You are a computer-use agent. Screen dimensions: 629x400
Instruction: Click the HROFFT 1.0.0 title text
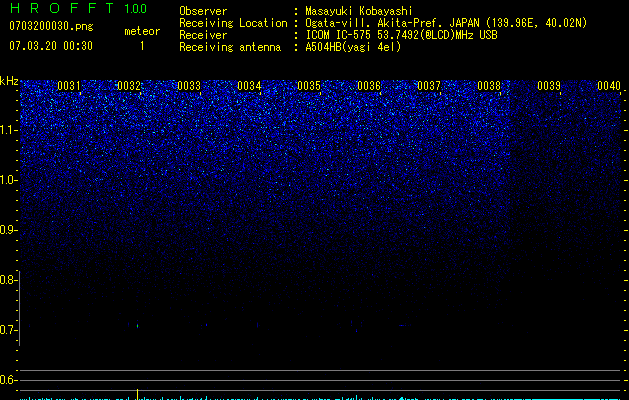pyautogui.click(x=78, y=8)
